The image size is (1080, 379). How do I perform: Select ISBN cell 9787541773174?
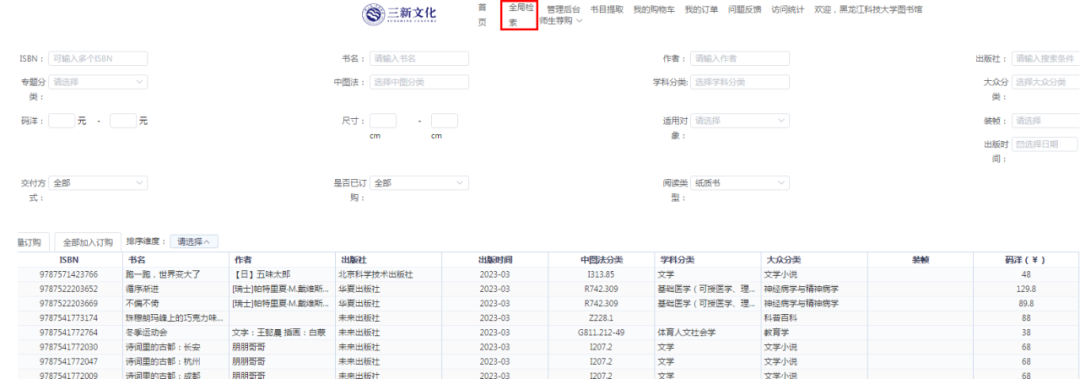(69, 318)
